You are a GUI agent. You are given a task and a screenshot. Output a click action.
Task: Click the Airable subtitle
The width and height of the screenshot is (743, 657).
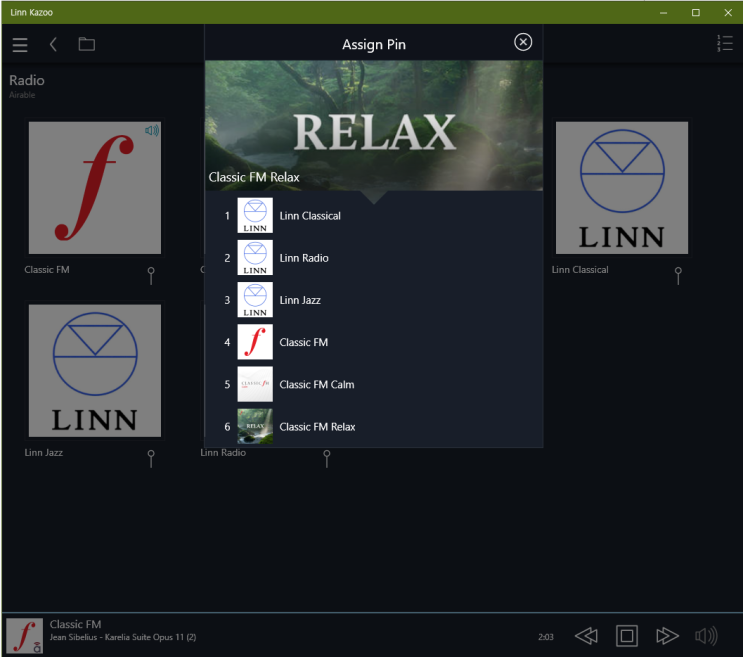(22, 95)
